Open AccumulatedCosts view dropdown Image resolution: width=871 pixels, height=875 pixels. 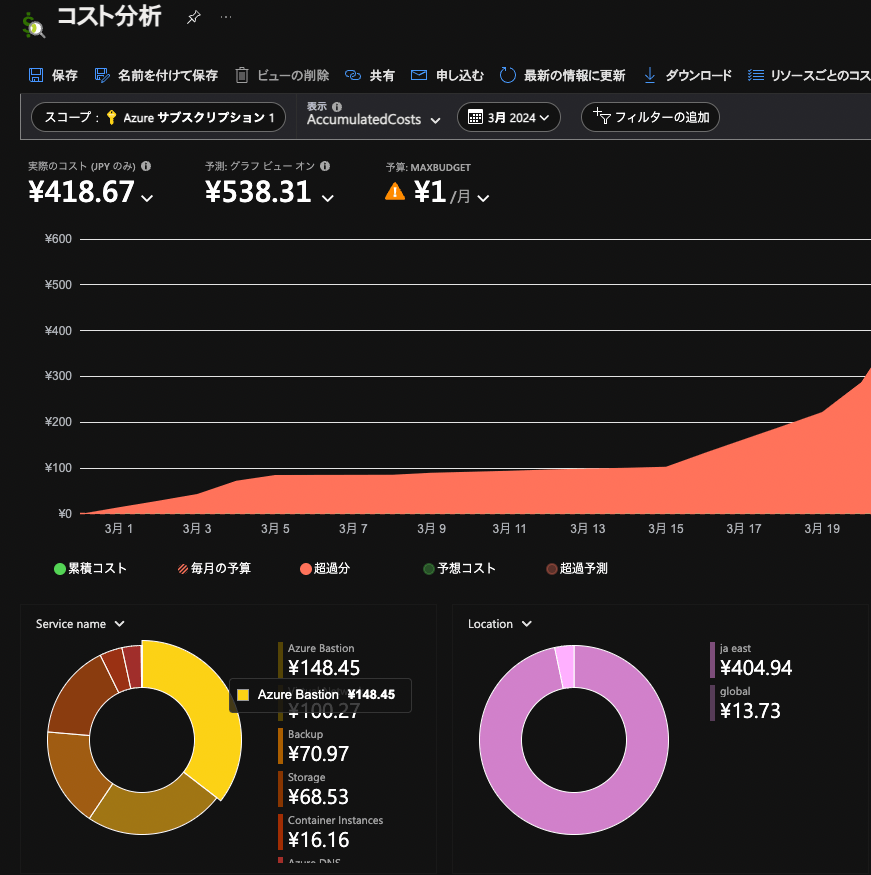click(x=373, y=119)
